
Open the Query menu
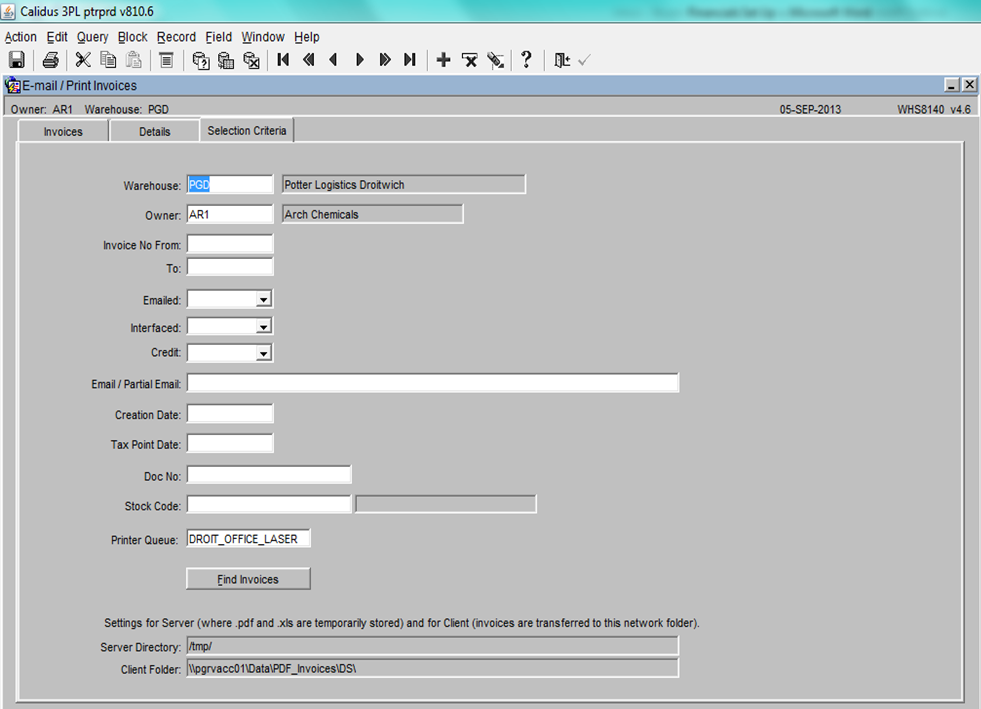[x=93, y=37]
